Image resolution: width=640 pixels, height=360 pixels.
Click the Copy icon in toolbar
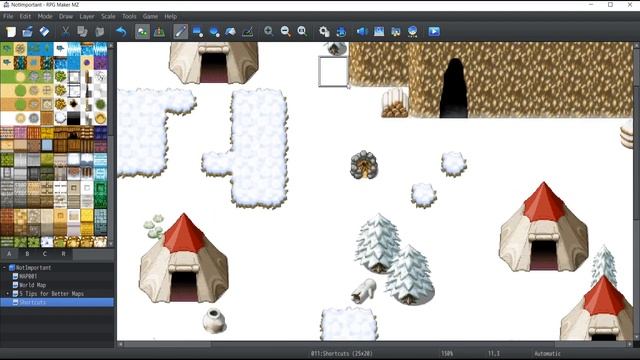(82, 31)
